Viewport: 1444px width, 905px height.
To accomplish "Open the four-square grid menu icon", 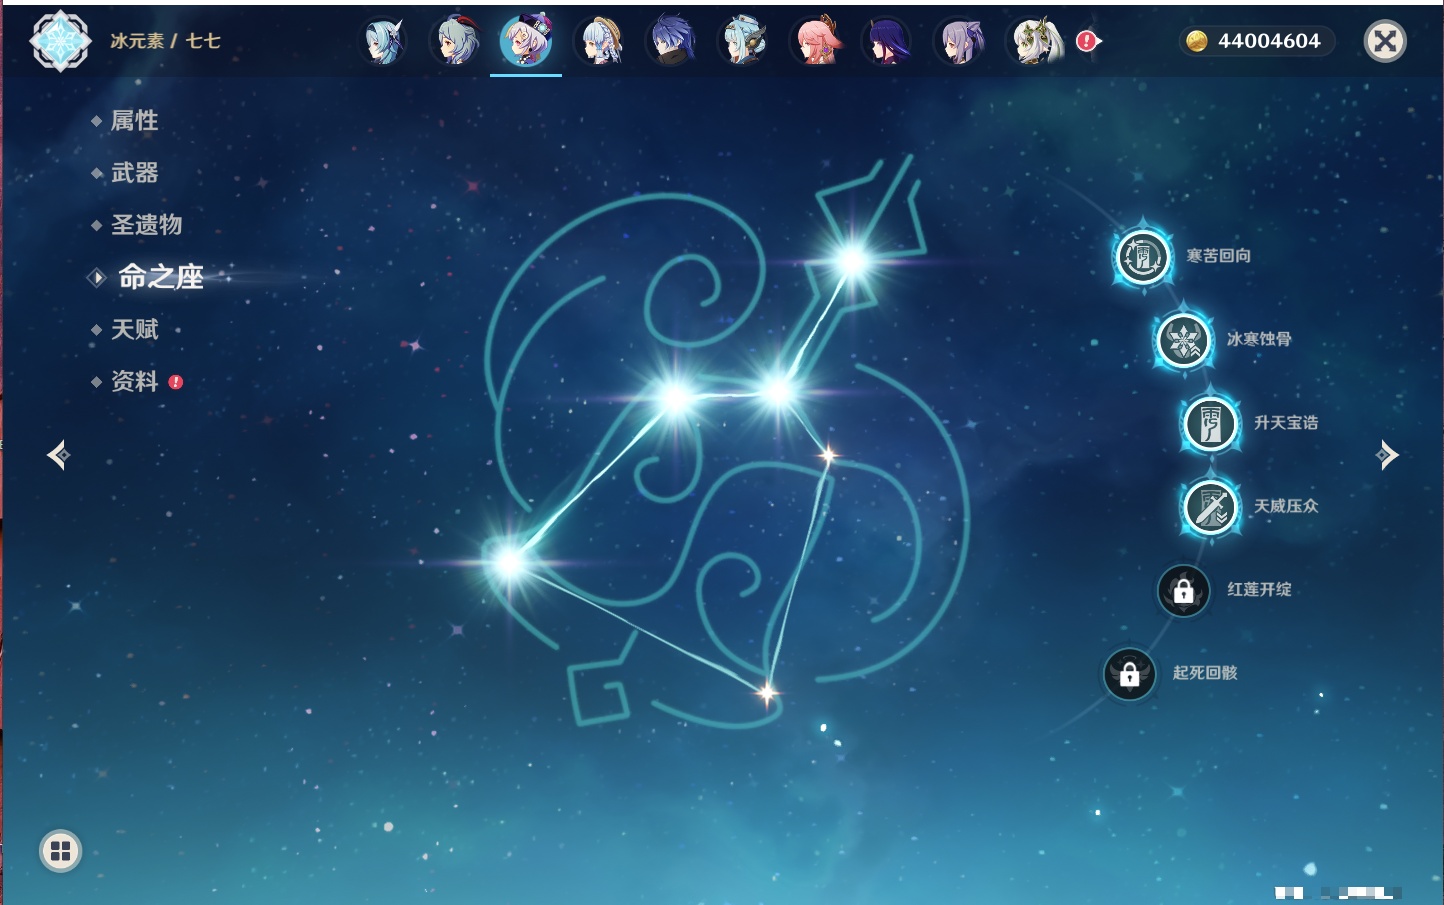I will [60, 851].
